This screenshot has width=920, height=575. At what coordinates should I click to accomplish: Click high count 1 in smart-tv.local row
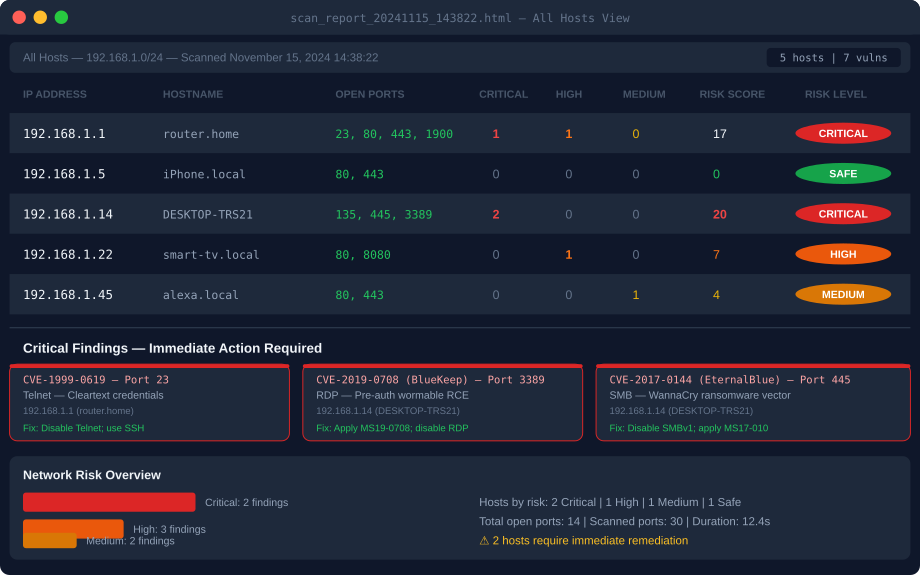569,255
